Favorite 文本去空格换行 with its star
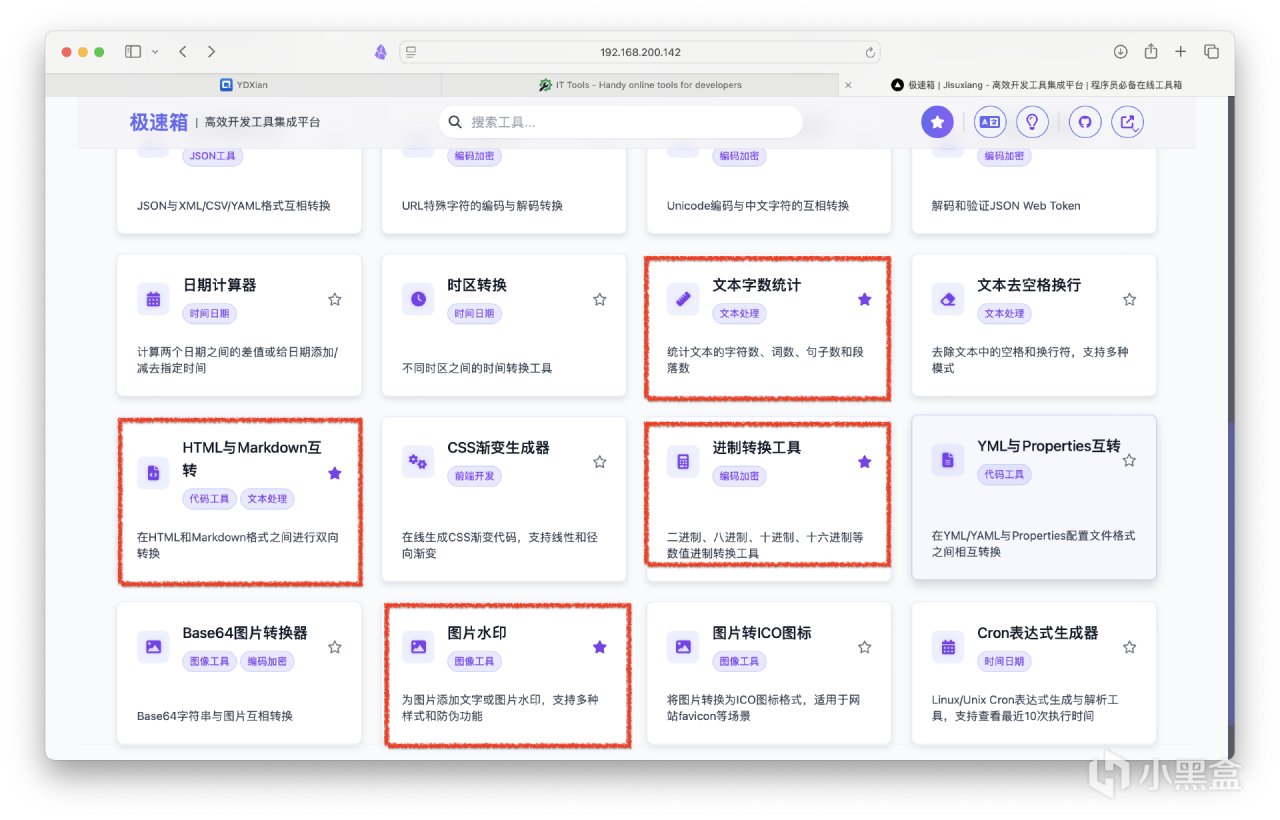The width and height of the screenshot is (1280, 820). point(1130,299)
